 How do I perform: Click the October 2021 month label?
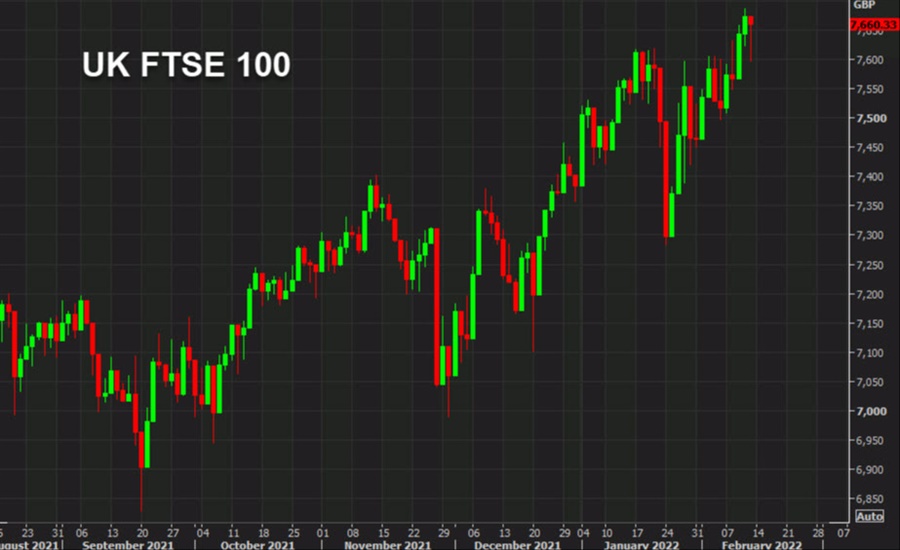[x=257, y=545]
